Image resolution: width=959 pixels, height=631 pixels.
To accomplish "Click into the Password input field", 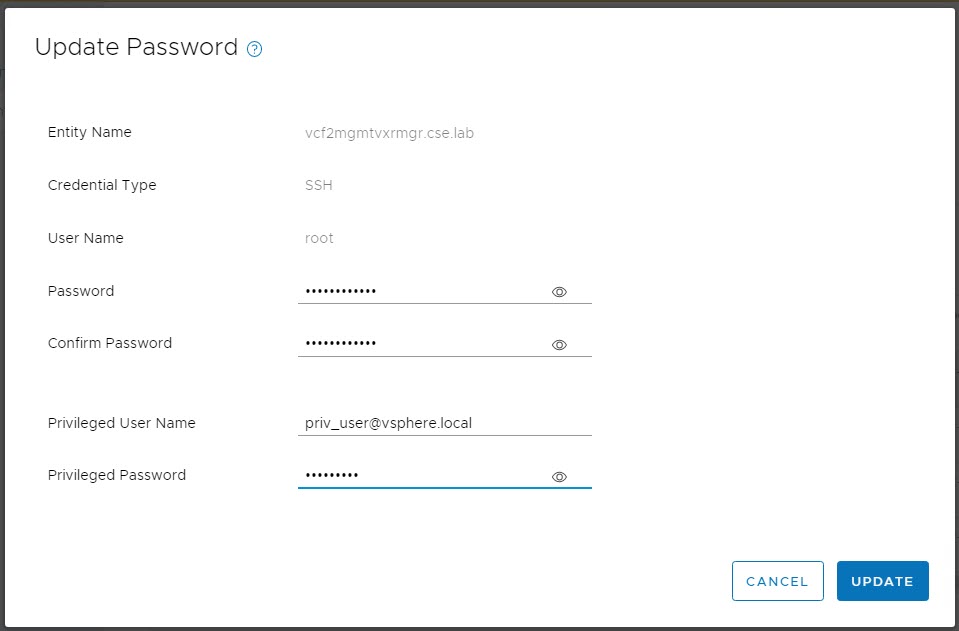I will point(420,291).
